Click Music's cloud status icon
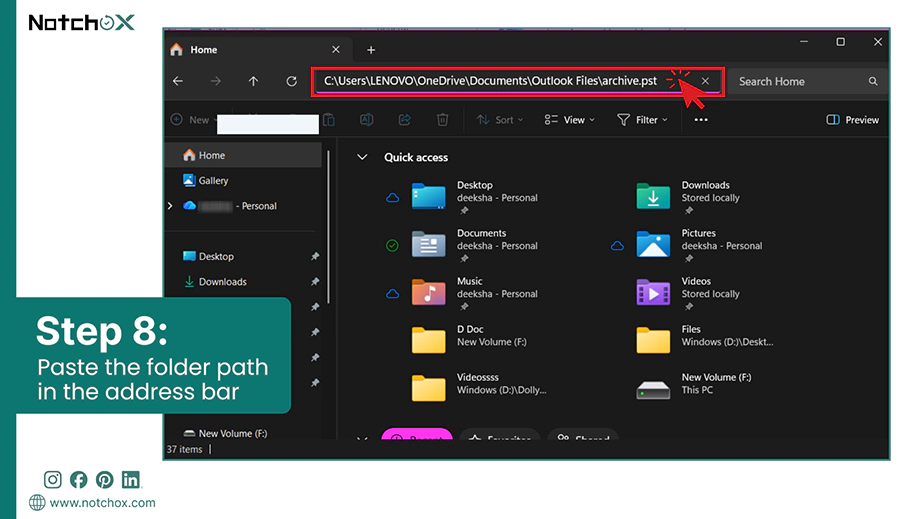This screenshot has height=519, width=922. click(x=392, y=294)
